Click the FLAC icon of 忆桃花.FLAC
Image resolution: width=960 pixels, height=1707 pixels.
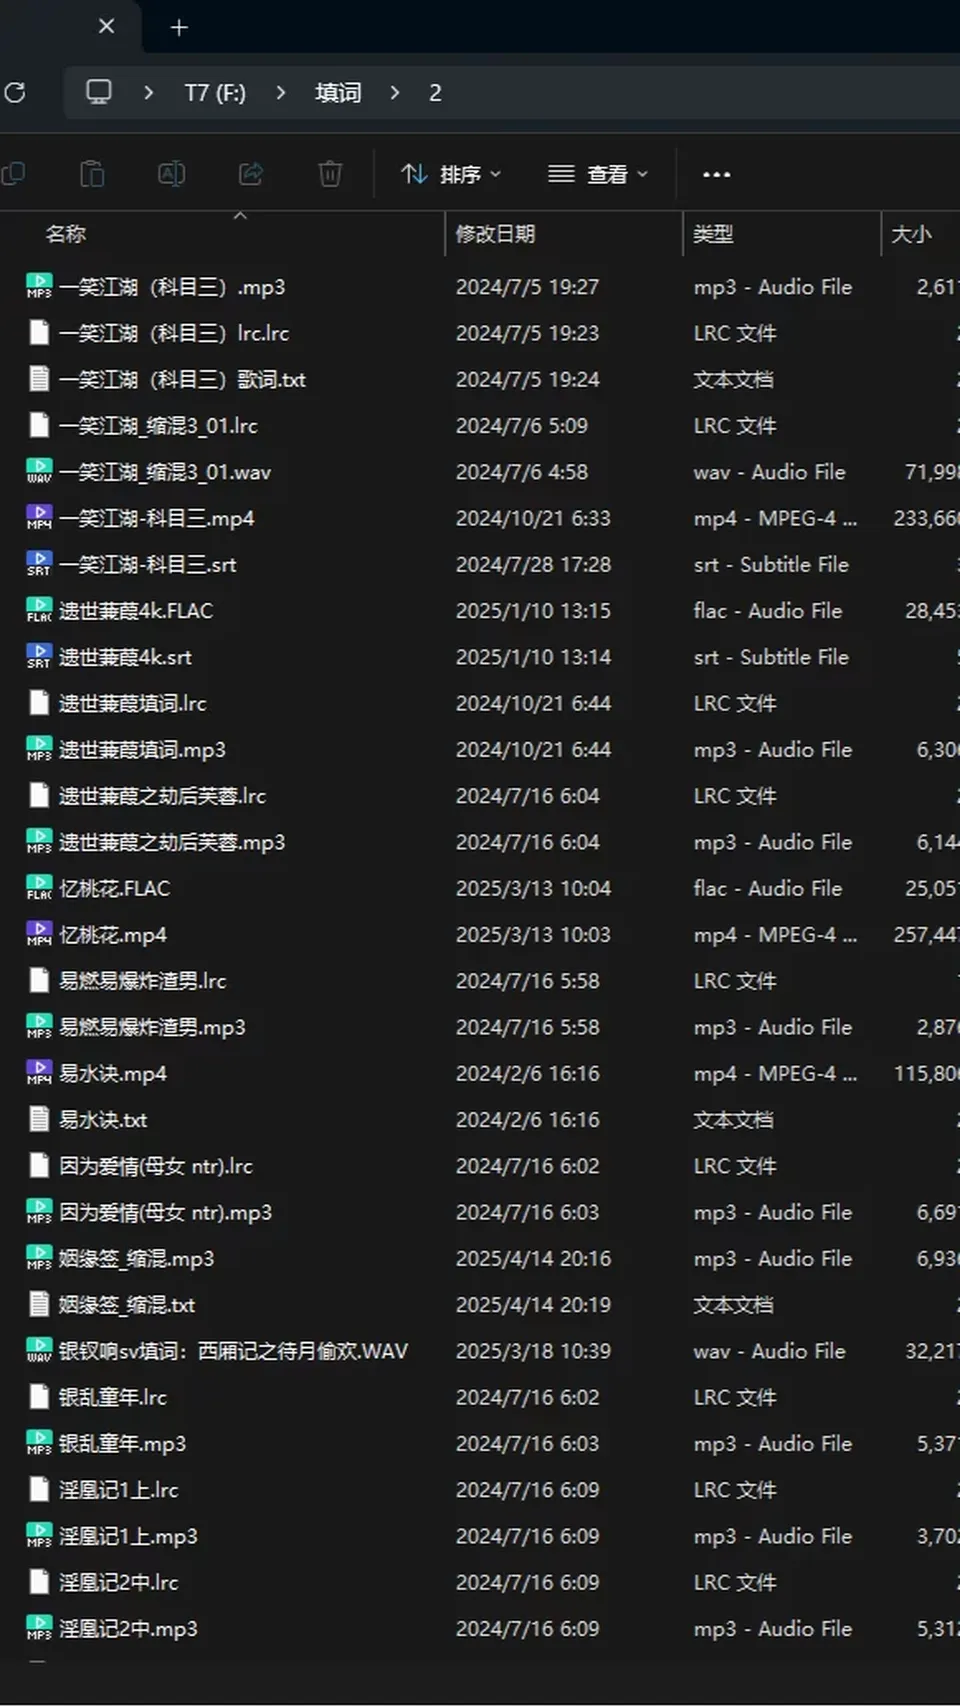[x=39, y=888]
